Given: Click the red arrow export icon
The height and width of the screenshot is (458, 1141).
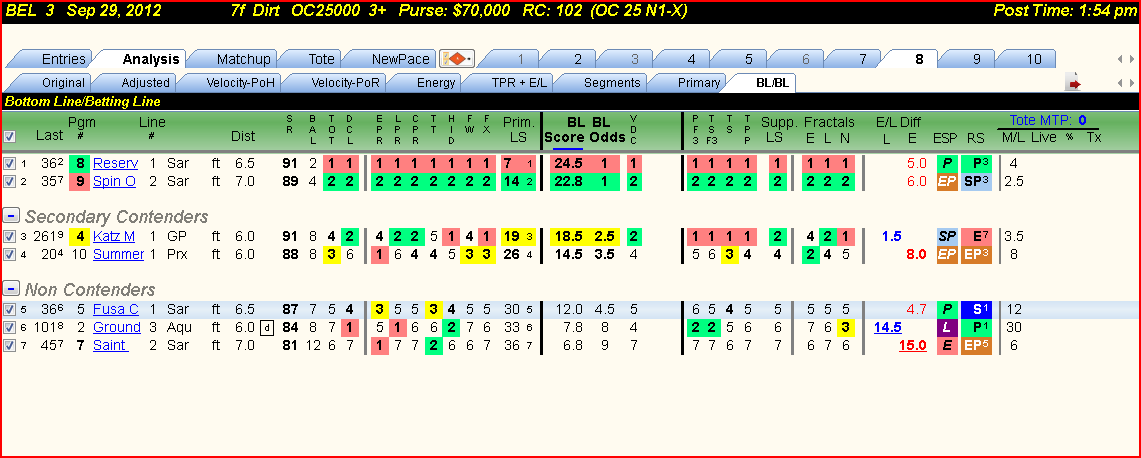Looking at the screenshot, I should point(1074,84).
